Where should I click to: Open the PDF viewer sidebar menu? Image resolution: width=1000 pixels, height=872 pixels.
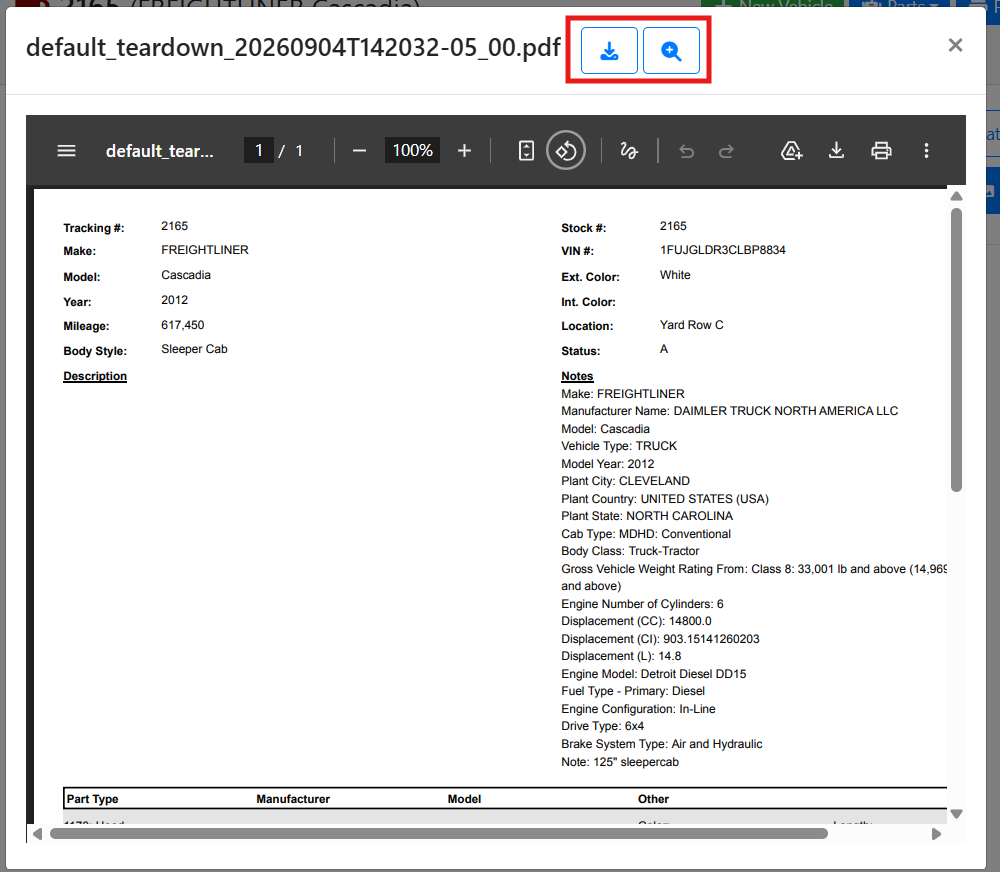point(66,151)
